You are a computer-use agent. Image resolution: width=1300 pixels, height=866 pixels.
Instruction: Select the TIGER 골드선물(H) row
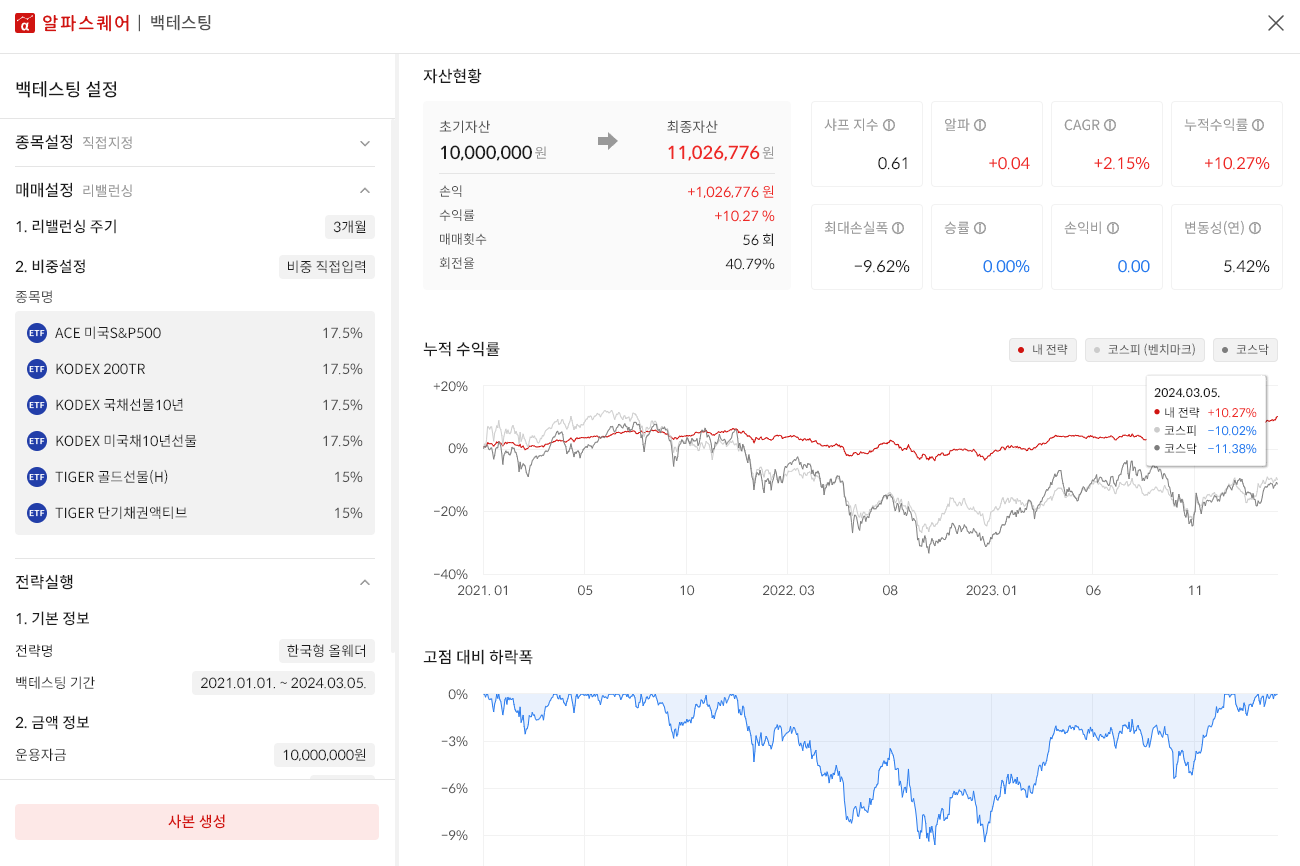coord(195,477)
